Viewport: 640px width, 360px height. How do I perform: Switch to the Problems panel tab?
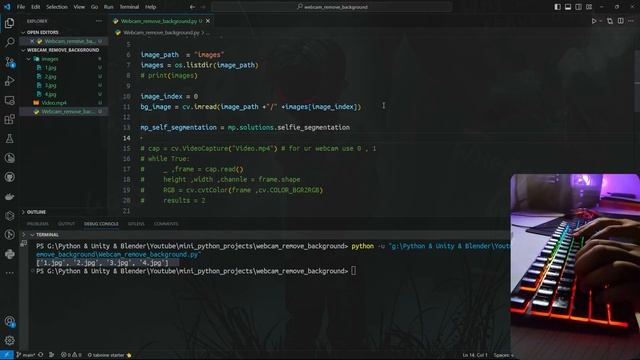(38, 224)
